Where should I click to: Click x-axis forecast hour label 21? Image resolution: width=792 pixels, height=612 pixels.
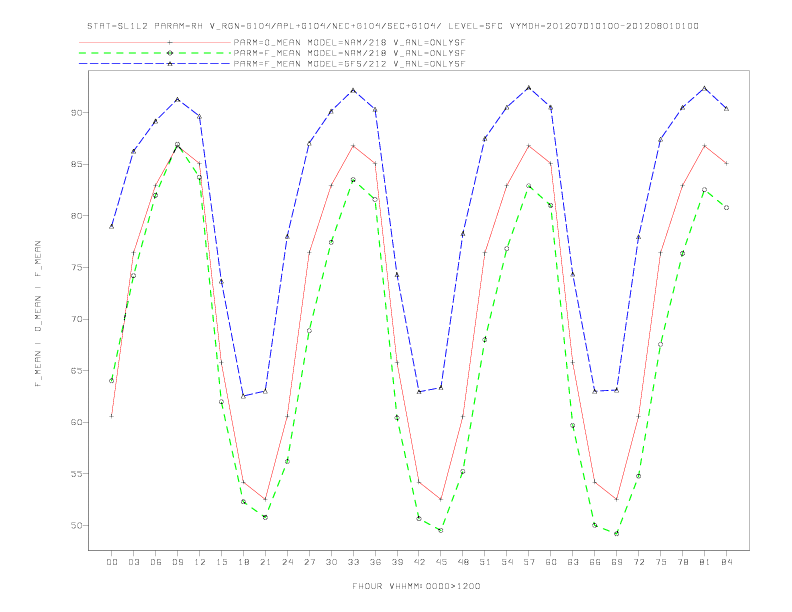pos(265,562)
